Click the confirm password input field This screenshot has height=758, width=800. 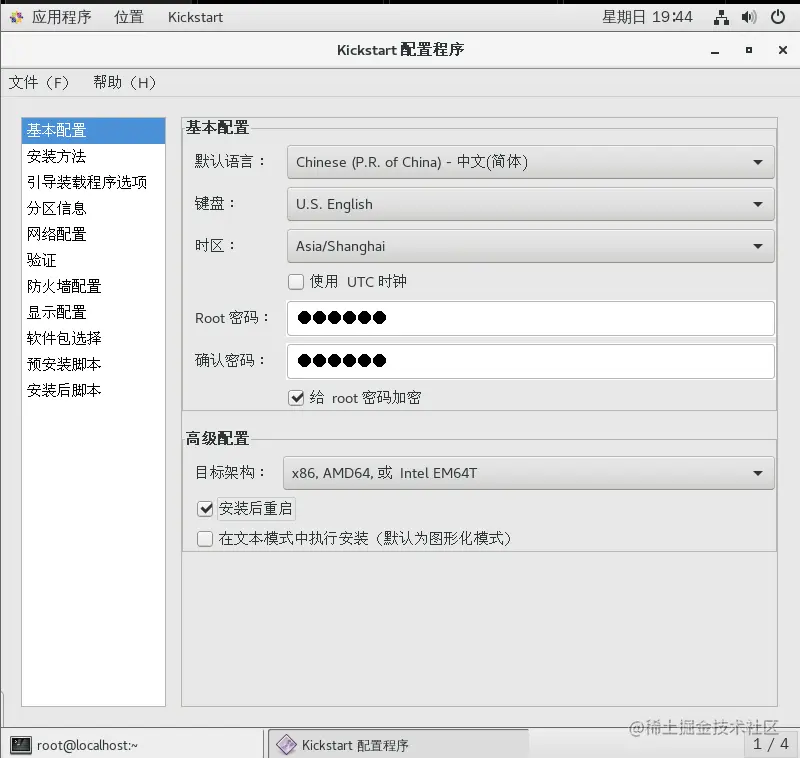(x=531, y=361)
